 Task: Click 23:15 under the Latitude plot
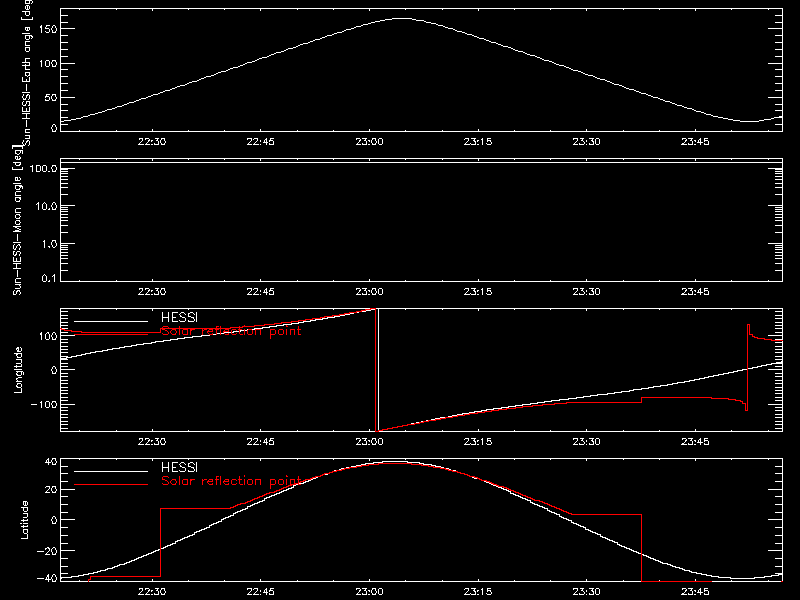tap(478, 592)
